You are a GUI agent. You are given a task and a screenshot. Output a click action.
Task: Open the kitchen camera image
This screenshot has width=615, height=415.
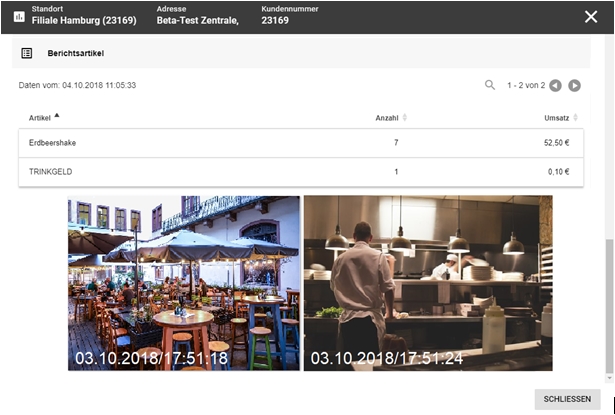(427, 282)
